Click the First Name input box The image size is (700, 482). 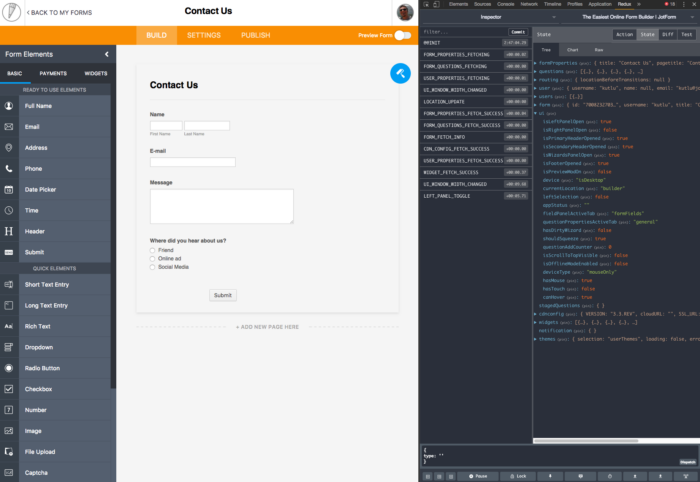[166, 126]
